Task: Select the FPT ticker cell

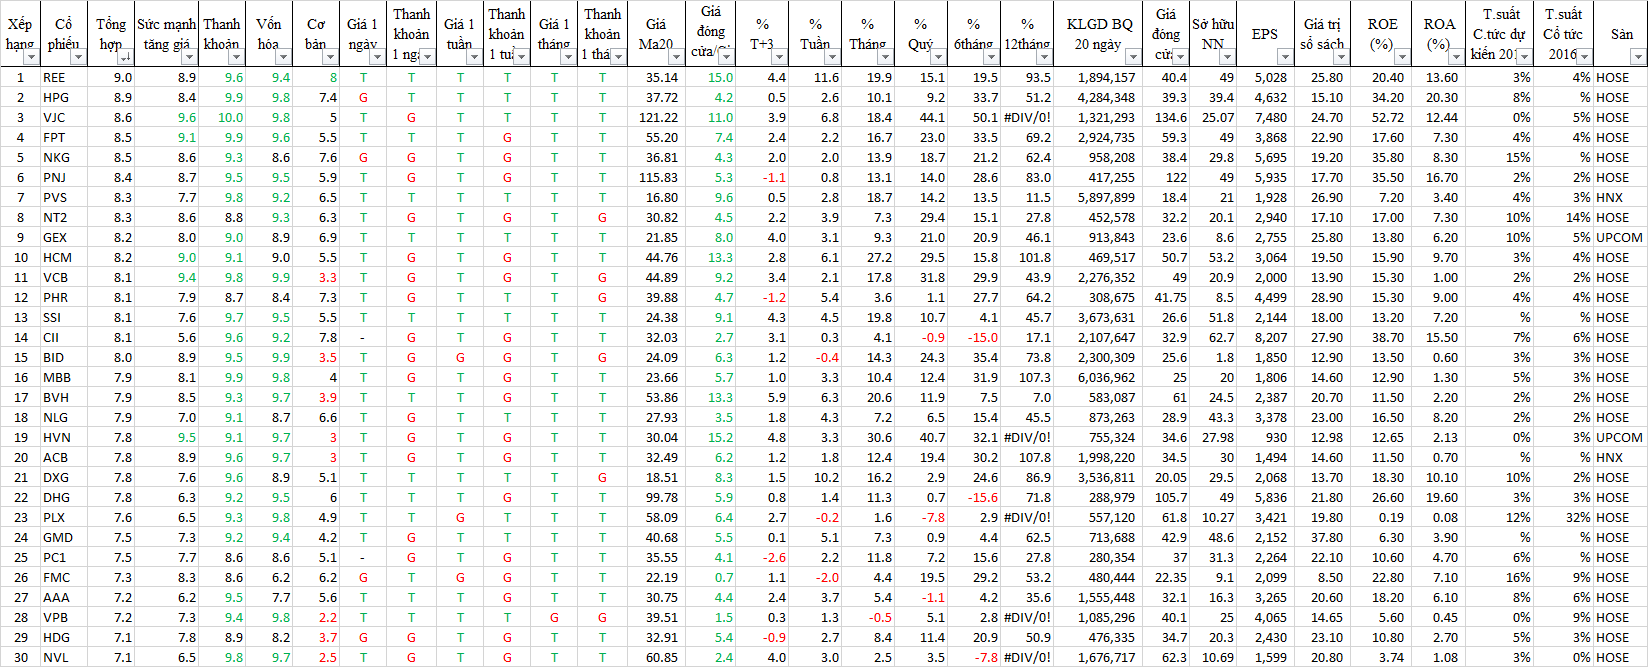Action: pos(64,137)
